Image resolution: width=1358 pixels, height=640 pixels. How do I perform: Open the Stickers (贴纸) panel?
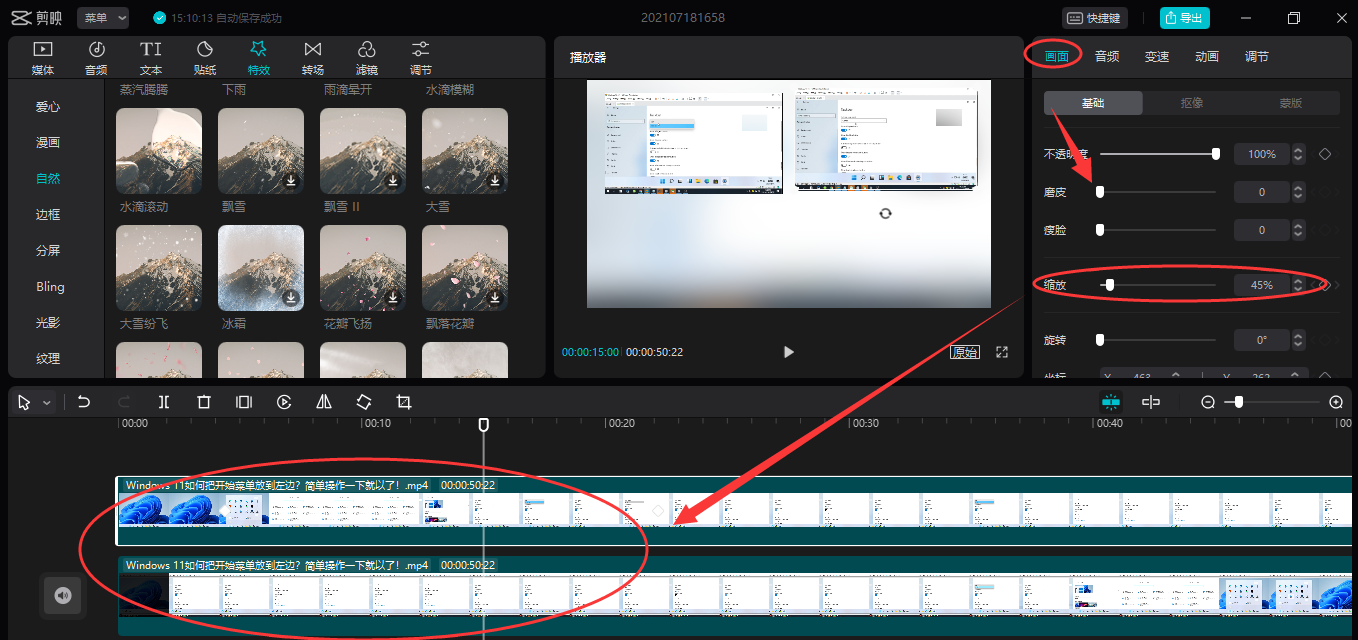point(205,58)
